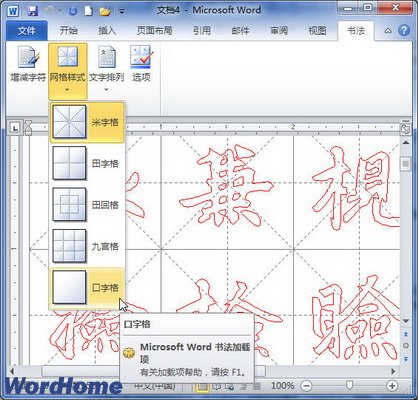Click the vertical scrollbar up arrow
The width and height of the screenshot is (418, 400).
pyautogui.click(x=405, y=143)
